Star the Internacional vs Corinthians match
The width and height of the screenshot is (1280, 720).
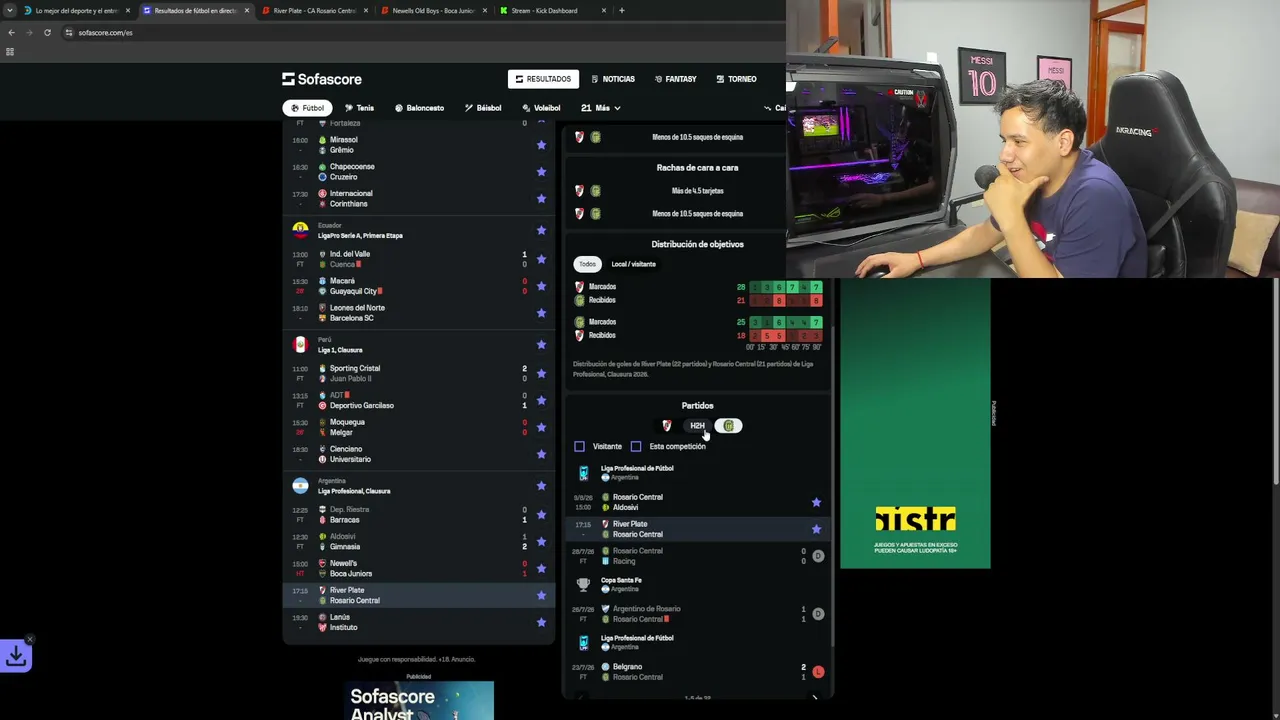click(x=541, y=199)
